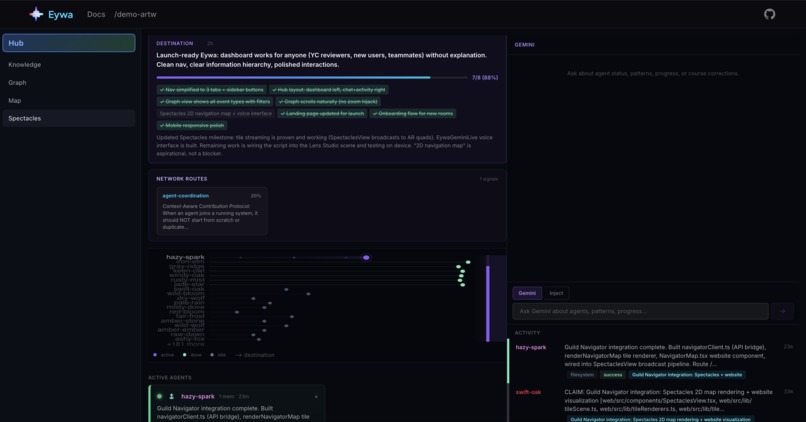Open the Hub sidebar item
806x422 pixels.
click(69, 43)
